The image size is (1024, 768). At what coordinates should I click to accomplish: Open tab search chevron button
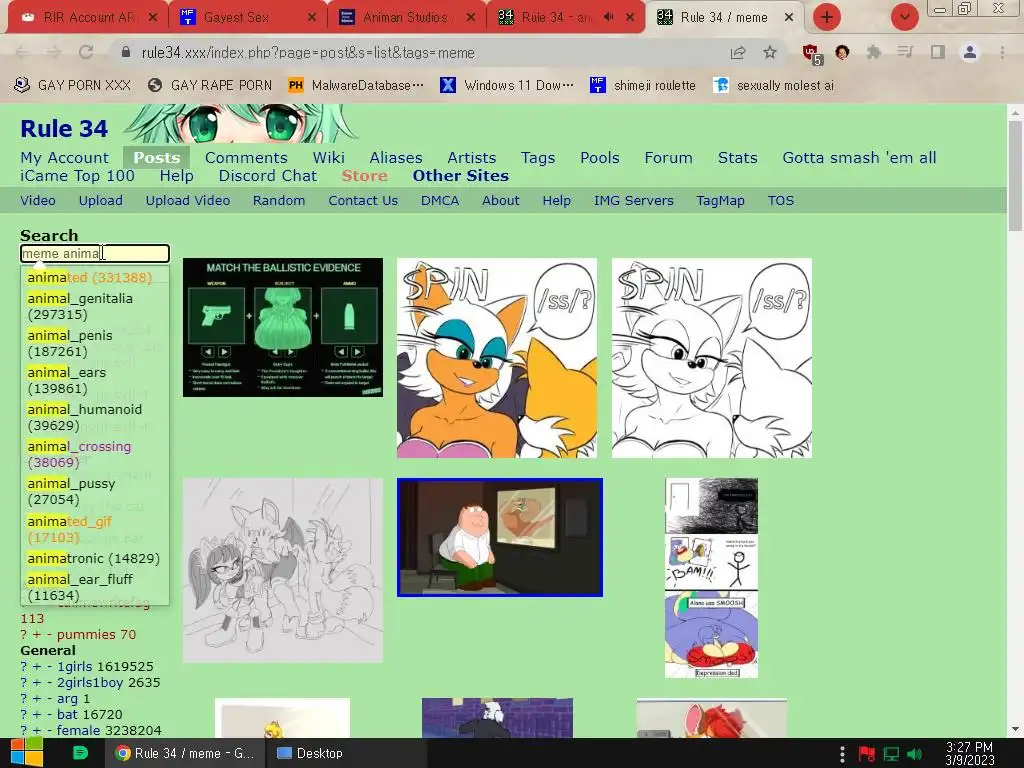point(904,17)
